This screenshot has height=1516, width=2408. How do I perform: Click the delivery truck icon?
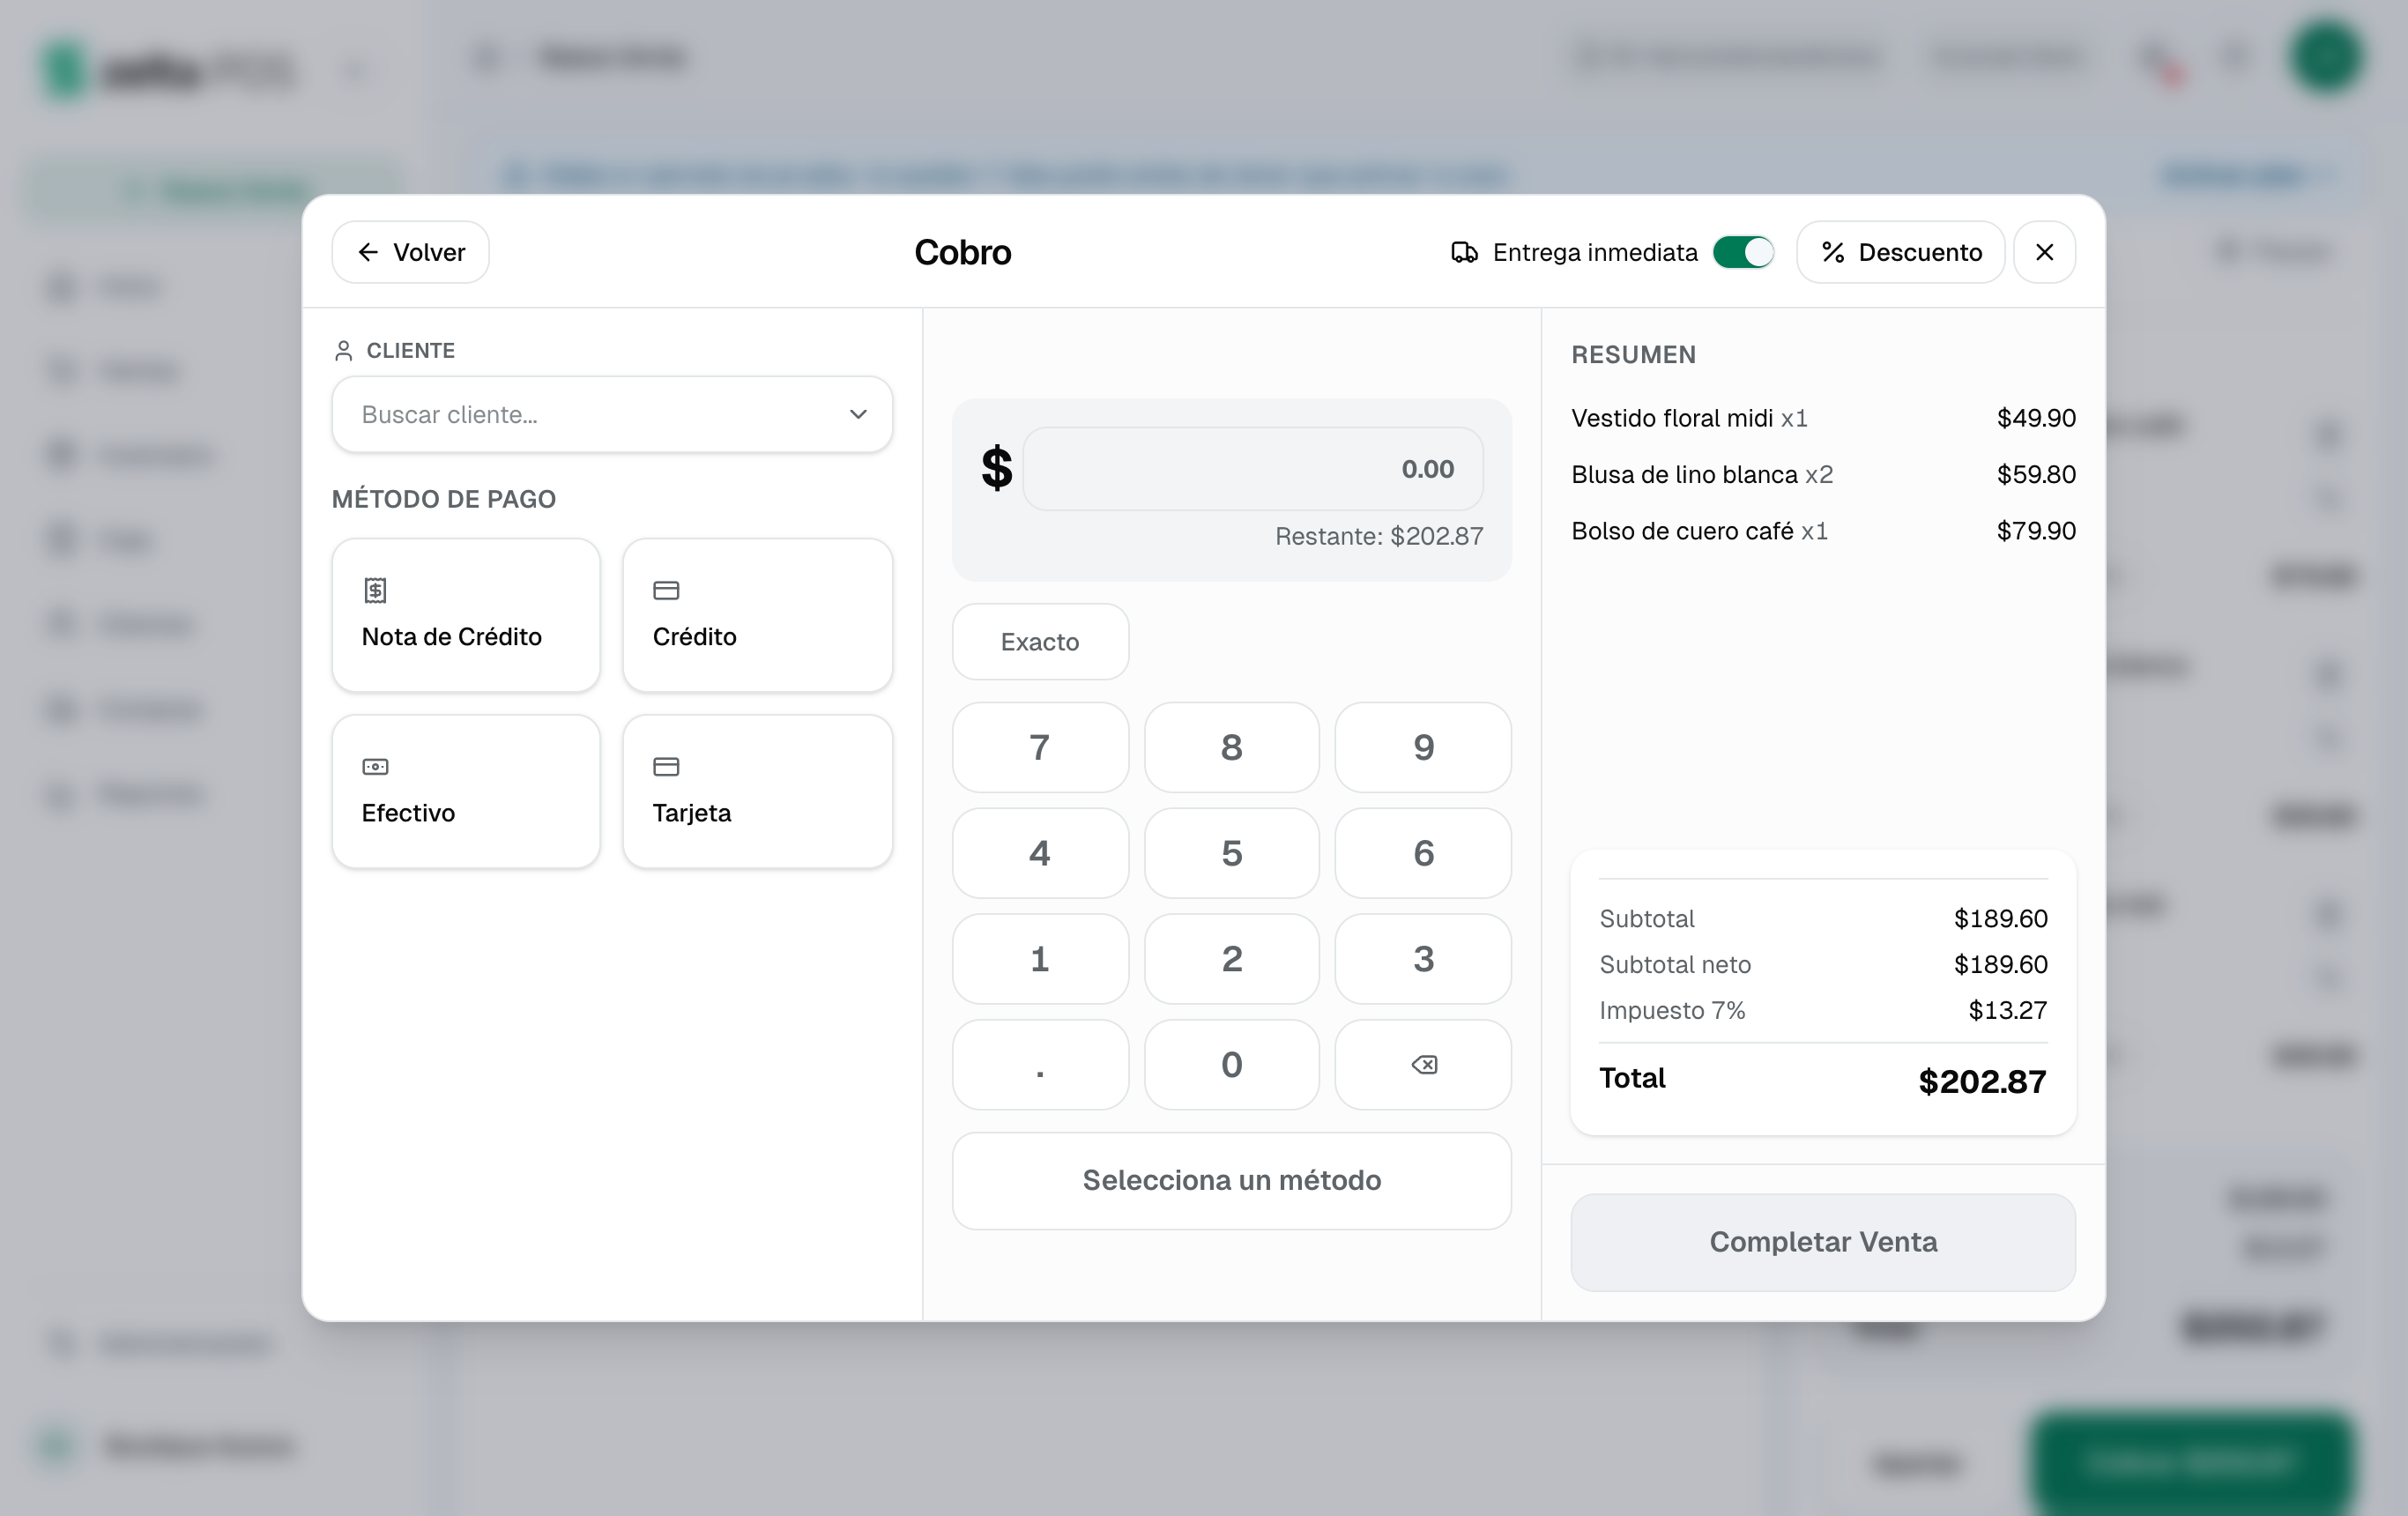coord(1464,252)
